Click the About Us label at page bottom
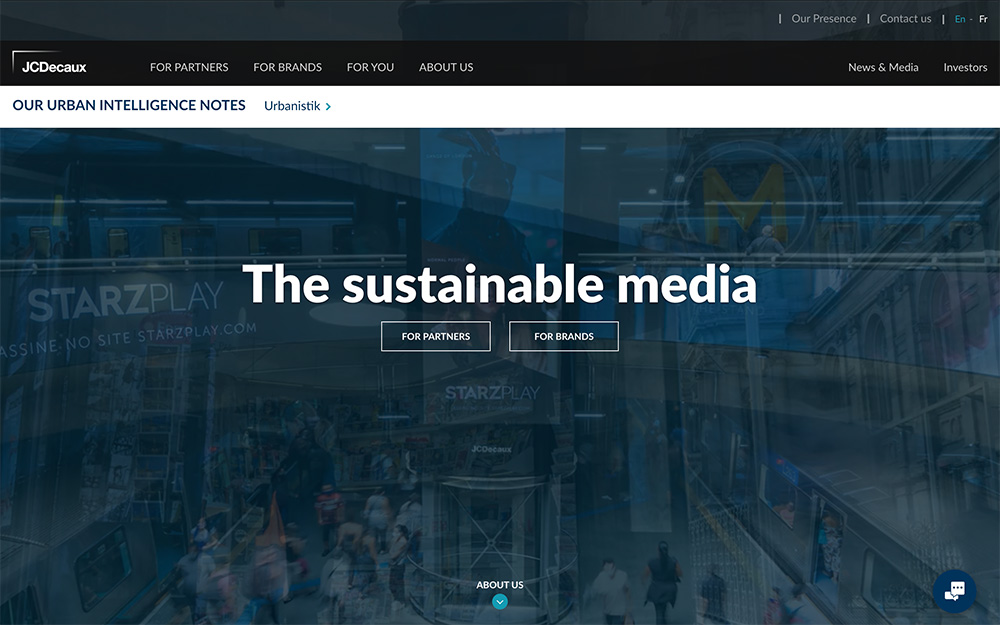 [500, 584]
